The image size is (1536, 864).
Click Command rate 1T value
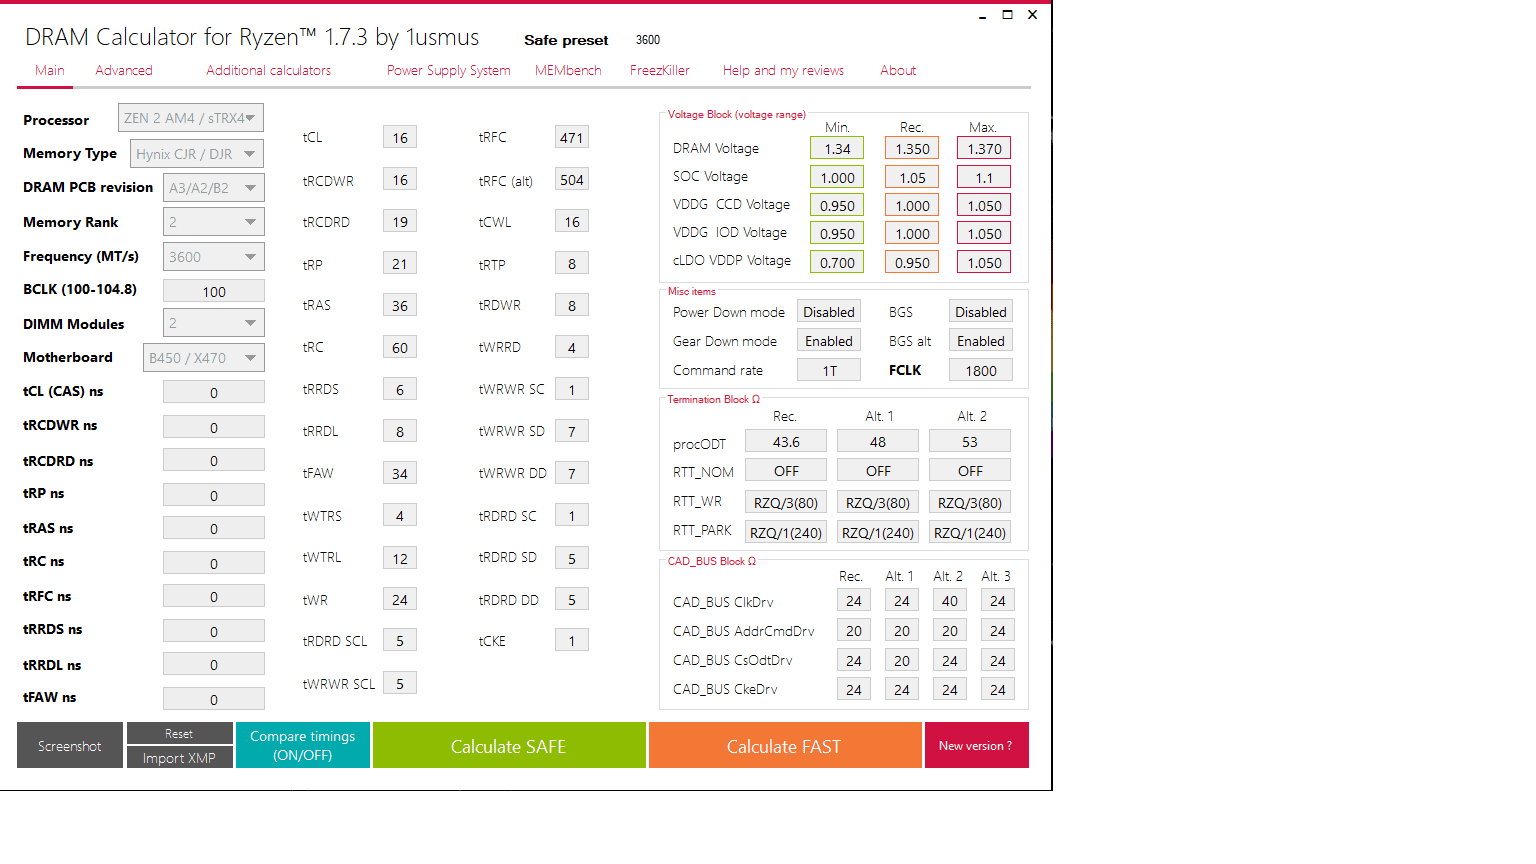[829, 370]
